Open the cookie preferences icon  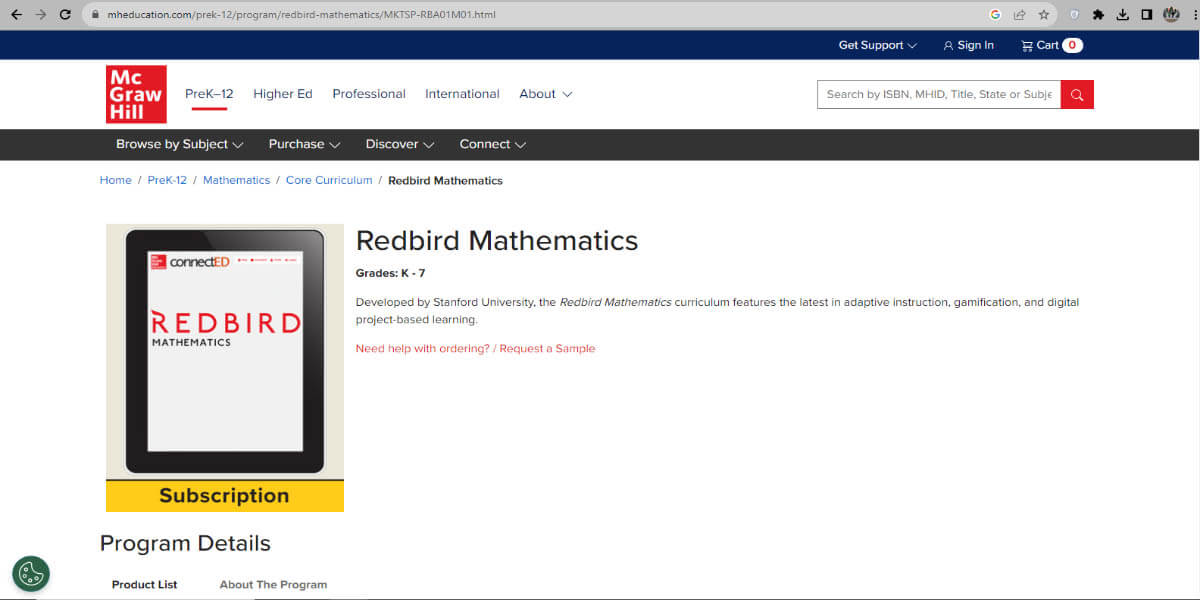31,573
